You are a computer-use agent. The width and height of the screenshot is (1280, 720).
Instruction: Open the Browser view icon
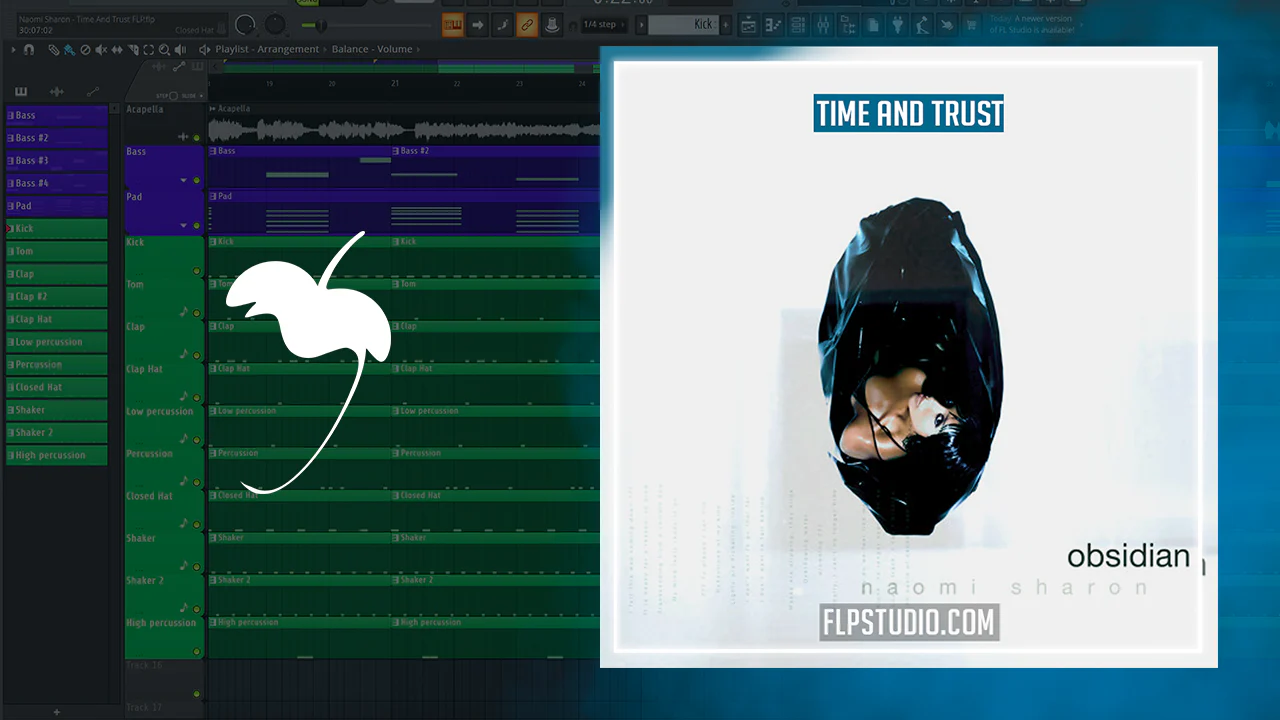click(x=848, y=25)
